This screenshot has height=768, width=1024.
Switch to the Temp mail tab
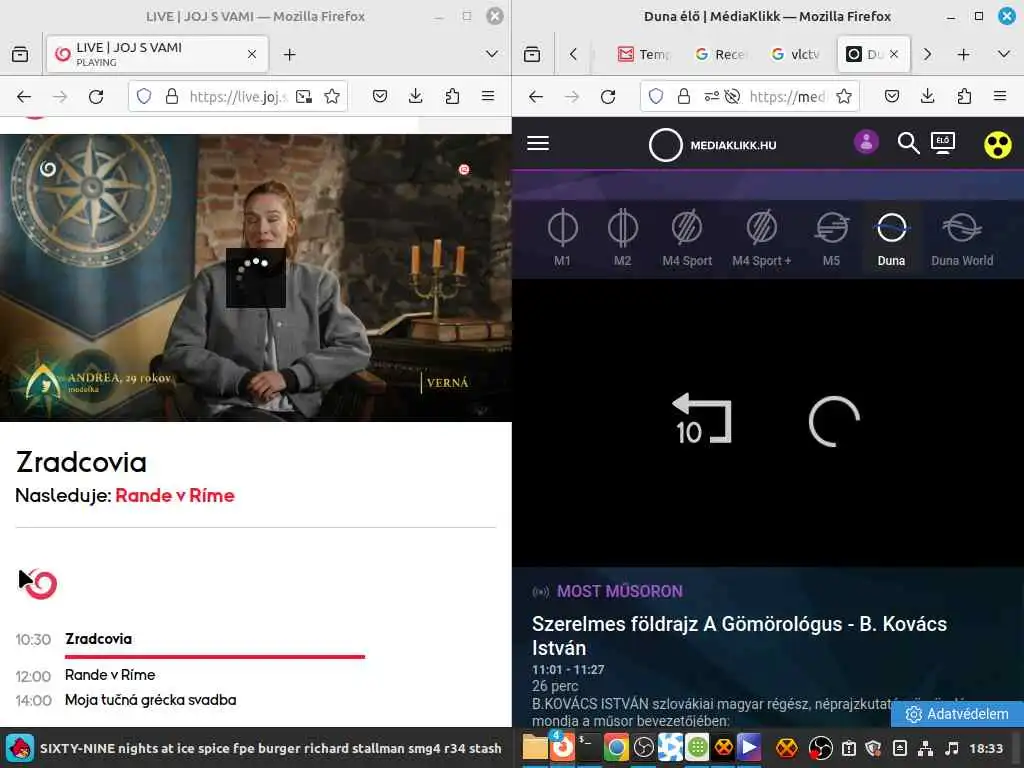(x=644, y=54)
